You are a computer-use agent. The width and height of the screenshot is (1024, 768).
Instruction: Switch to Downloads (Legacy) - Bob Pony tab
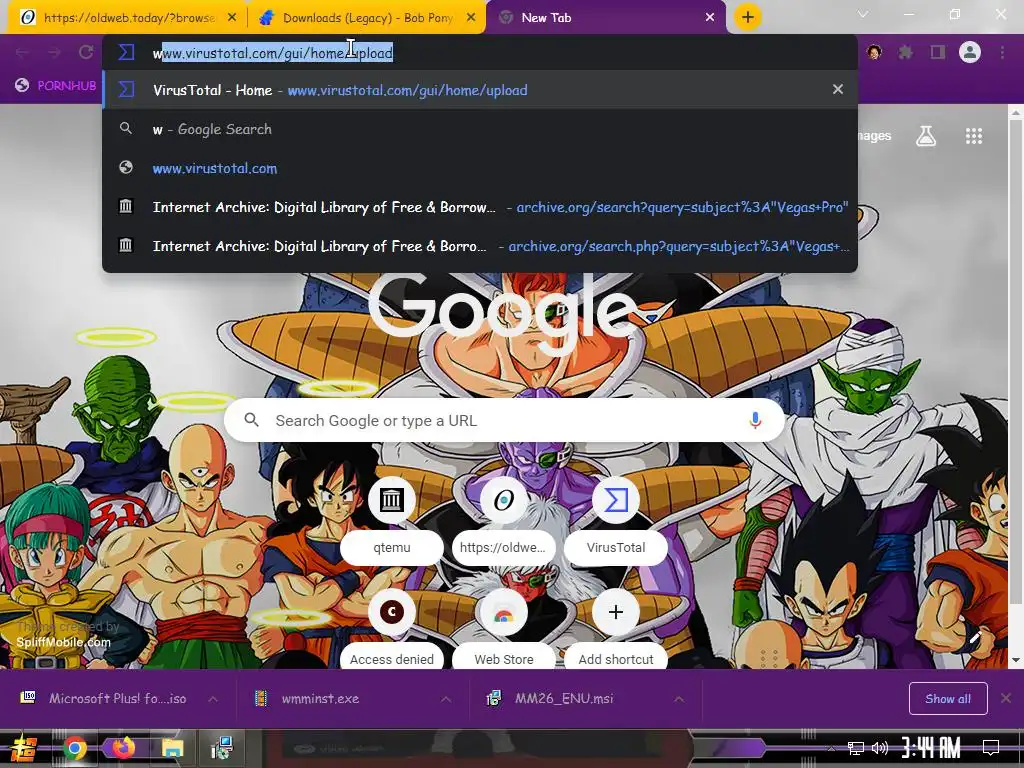point(366,18)
